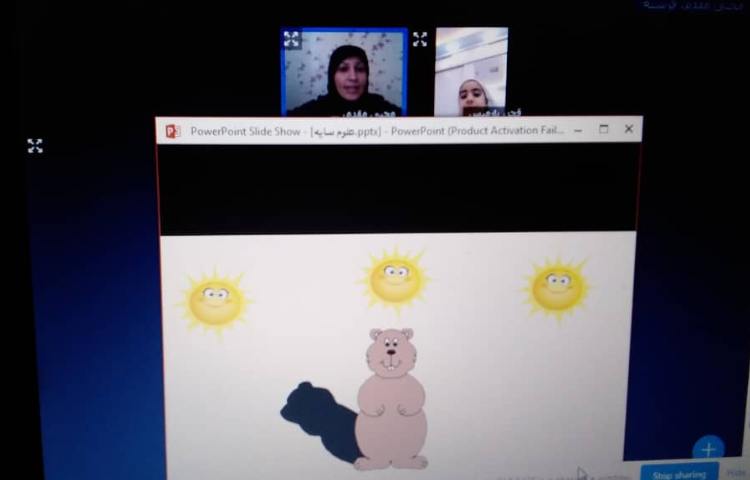Select the child's webcam thumbnail
750x480 pixels.
[471, 72]
